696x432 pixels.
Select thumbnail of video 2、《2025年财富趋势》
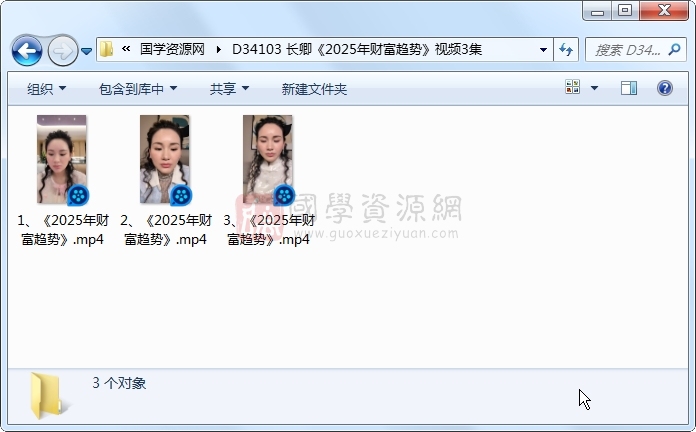click(165, 160)
